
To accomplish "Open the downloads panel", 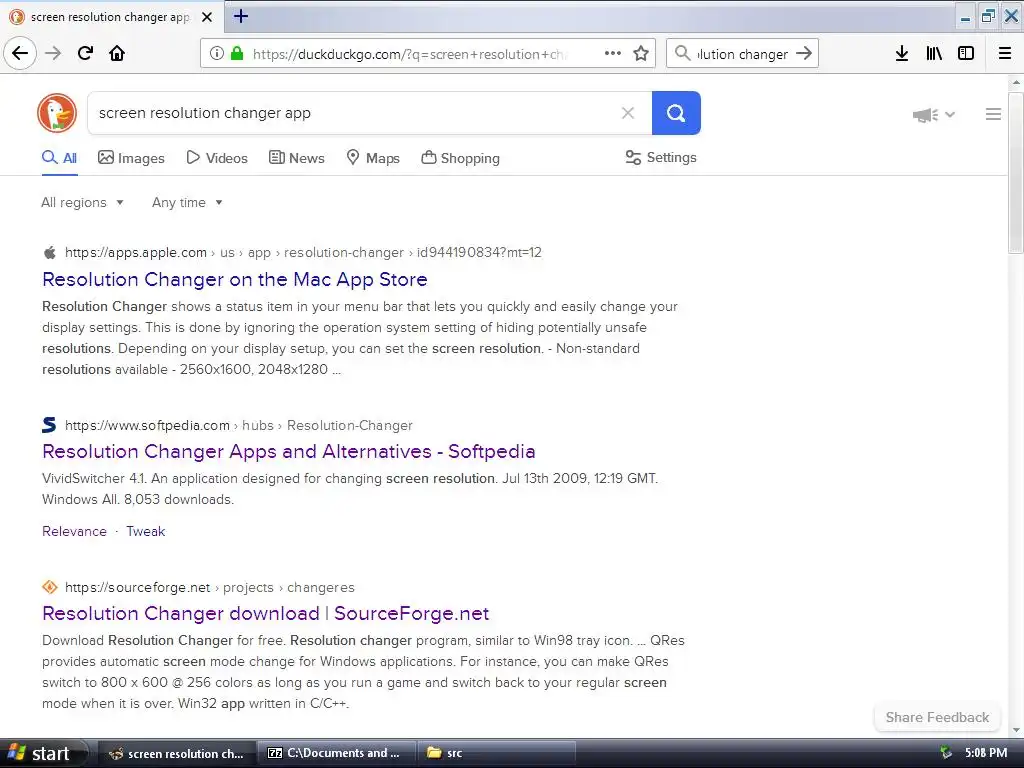I will 902,54.
